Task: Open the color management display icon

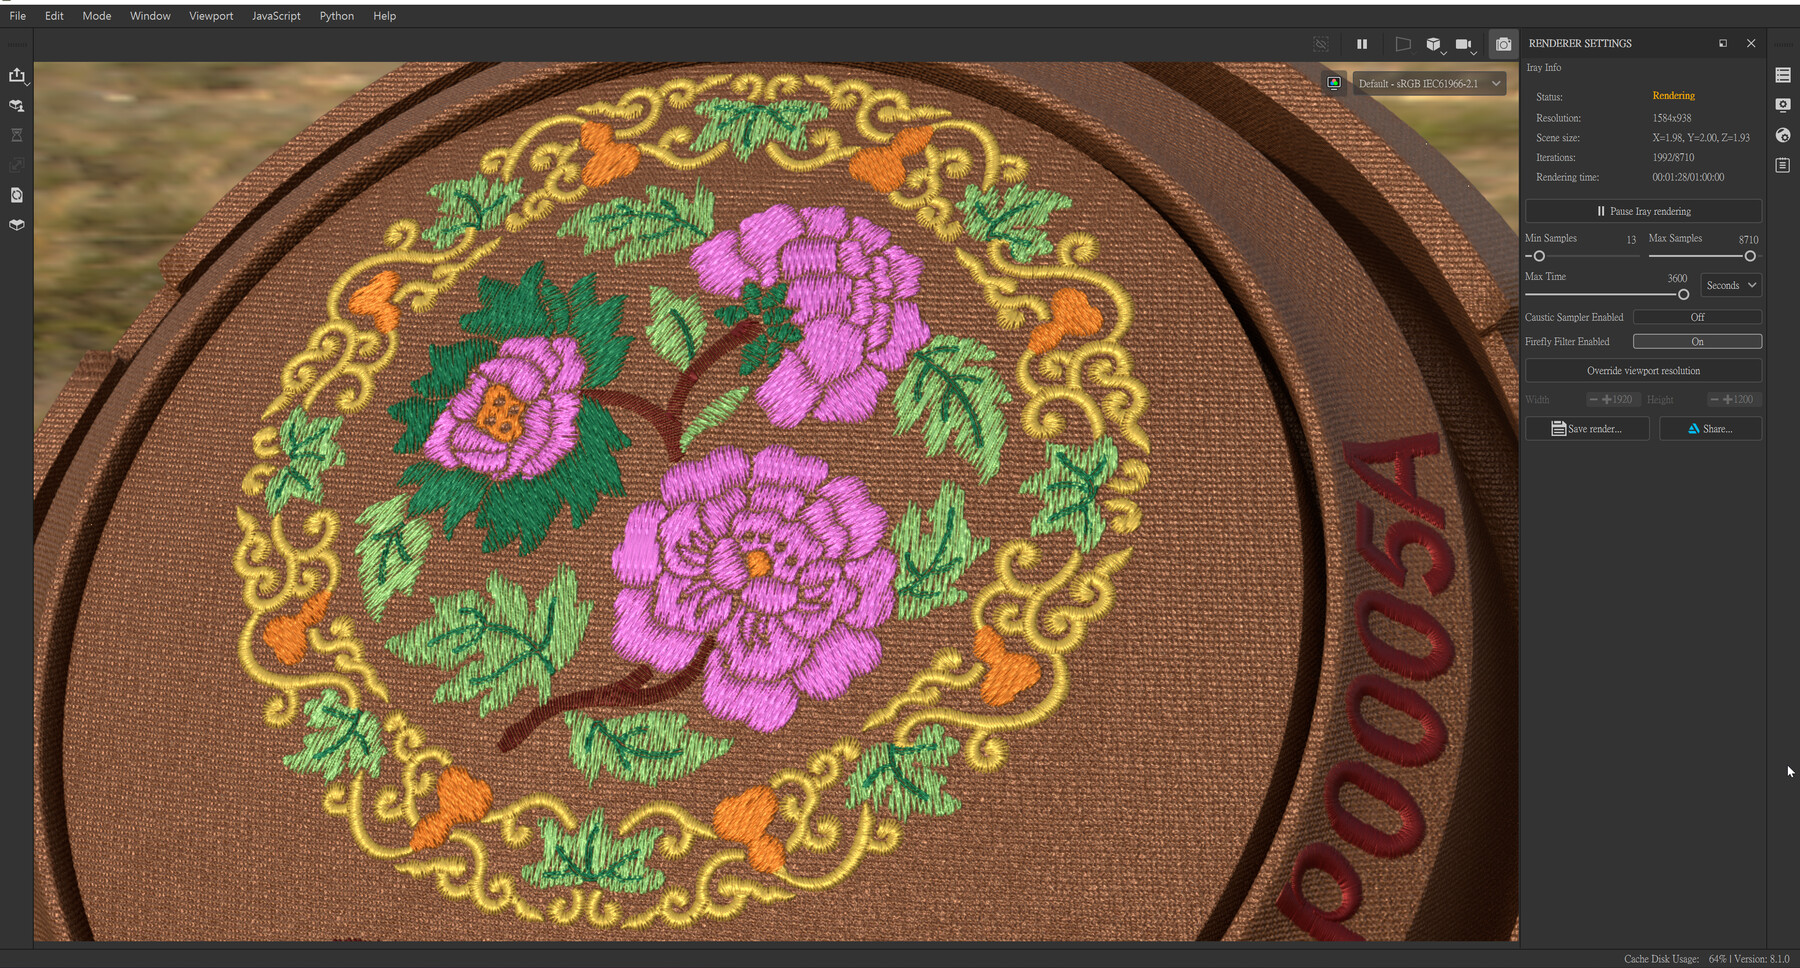Action: [x=1333, y=83]
